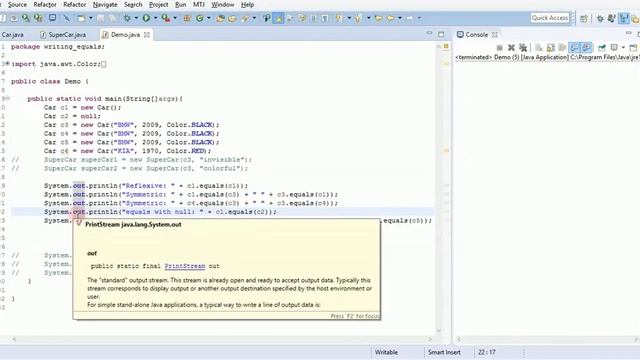The height and width of the screenshot is (360, 640).
Task: Click the Quick Access search field
Action: [550, 18]
